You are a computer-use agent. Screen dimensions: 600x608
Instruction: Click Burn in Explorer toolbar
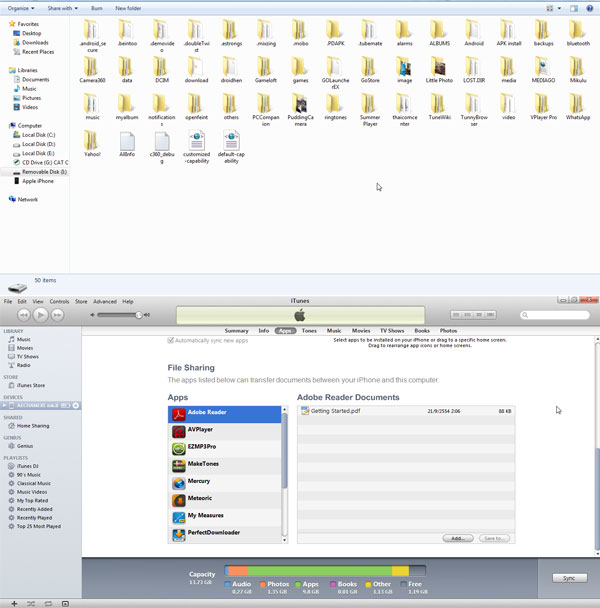pyautogui.click(x=97, y=8)
